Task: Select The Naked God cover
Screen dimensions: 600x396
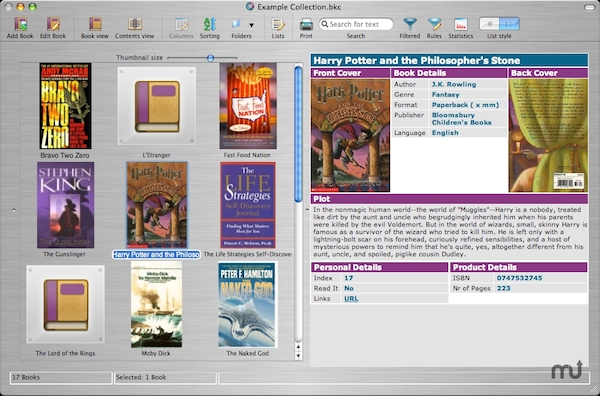Action: [248, 304]
